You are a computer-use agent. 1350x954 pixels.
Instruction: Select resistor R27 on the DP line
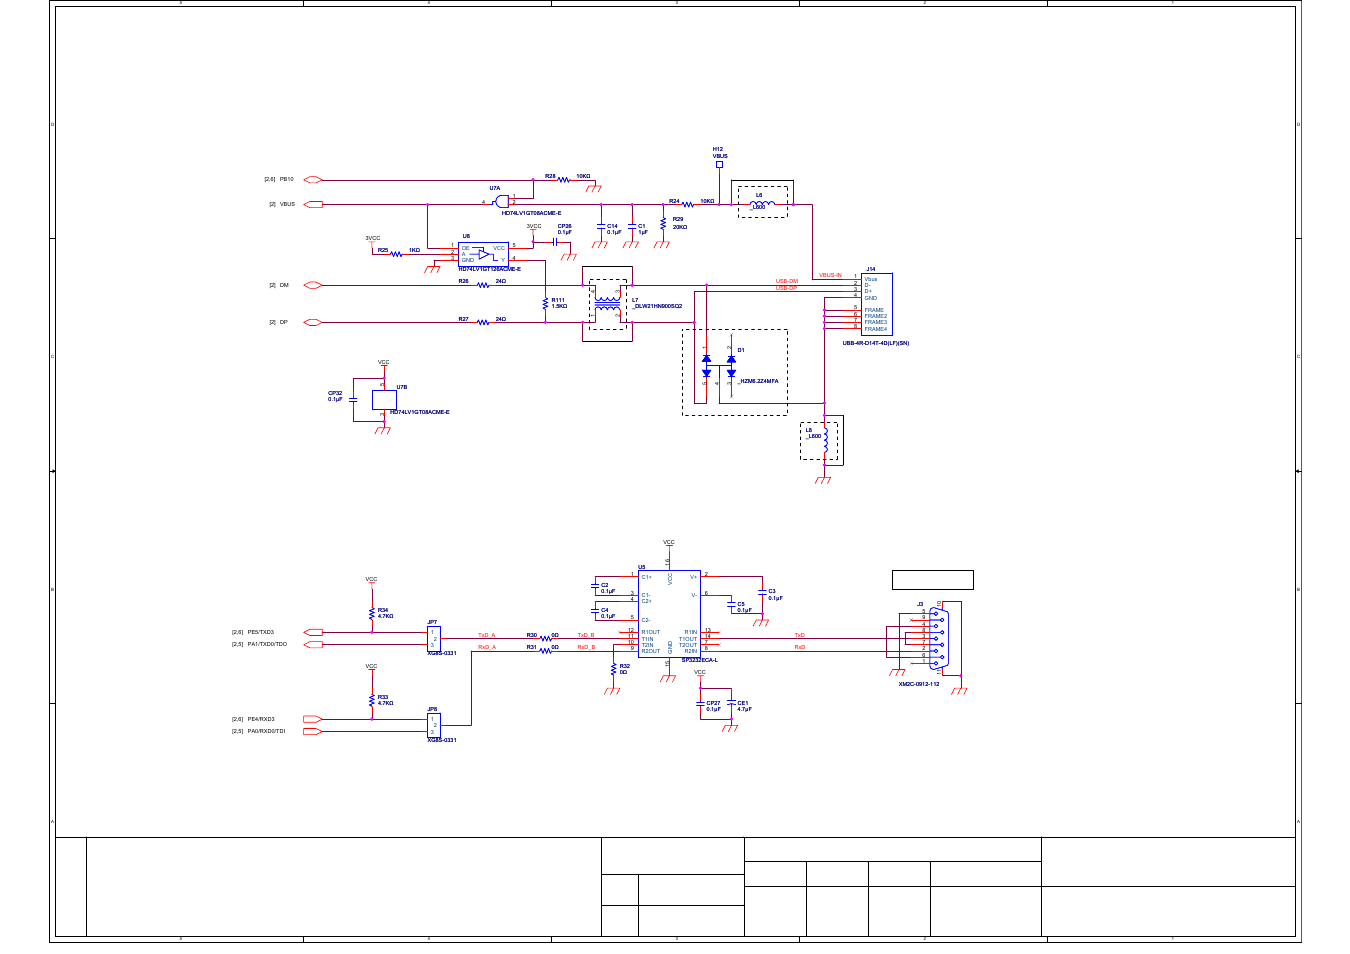483,322
